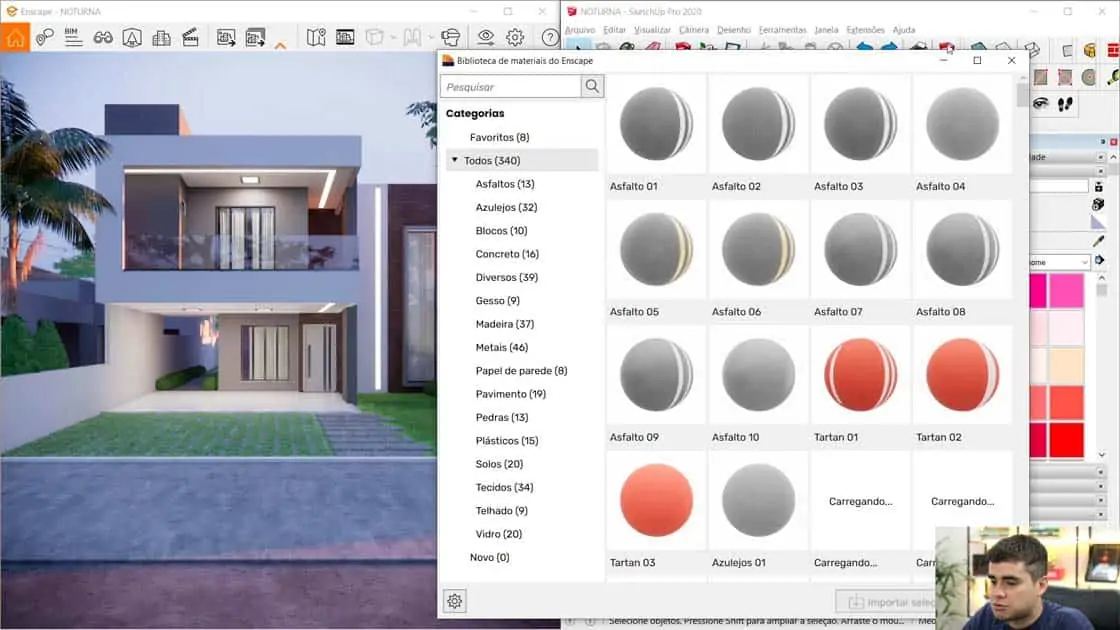Open the Ferramentas menu

[782, 30]
